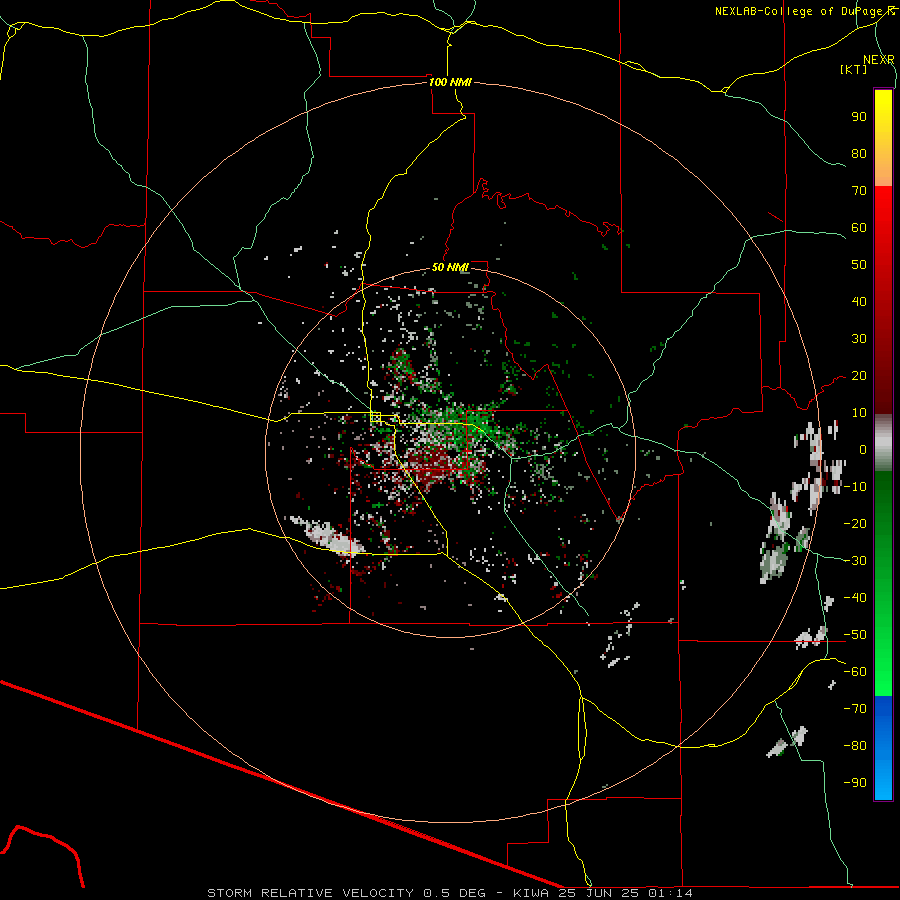
Task: Click the 100 NMI range ring label
Action: 450,82
